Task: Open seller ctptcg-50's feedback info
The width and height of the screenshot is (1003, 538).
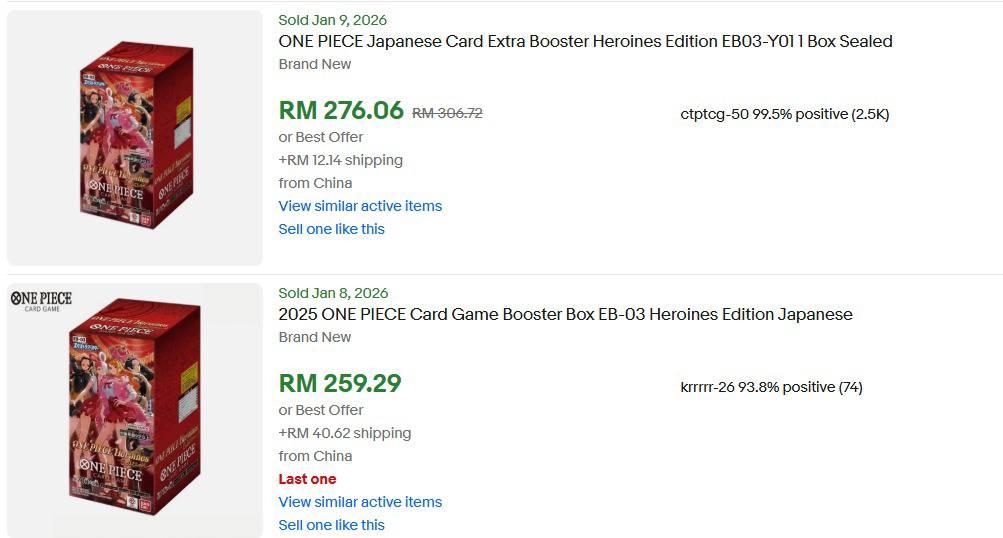Action: click(x=784, y=114)
